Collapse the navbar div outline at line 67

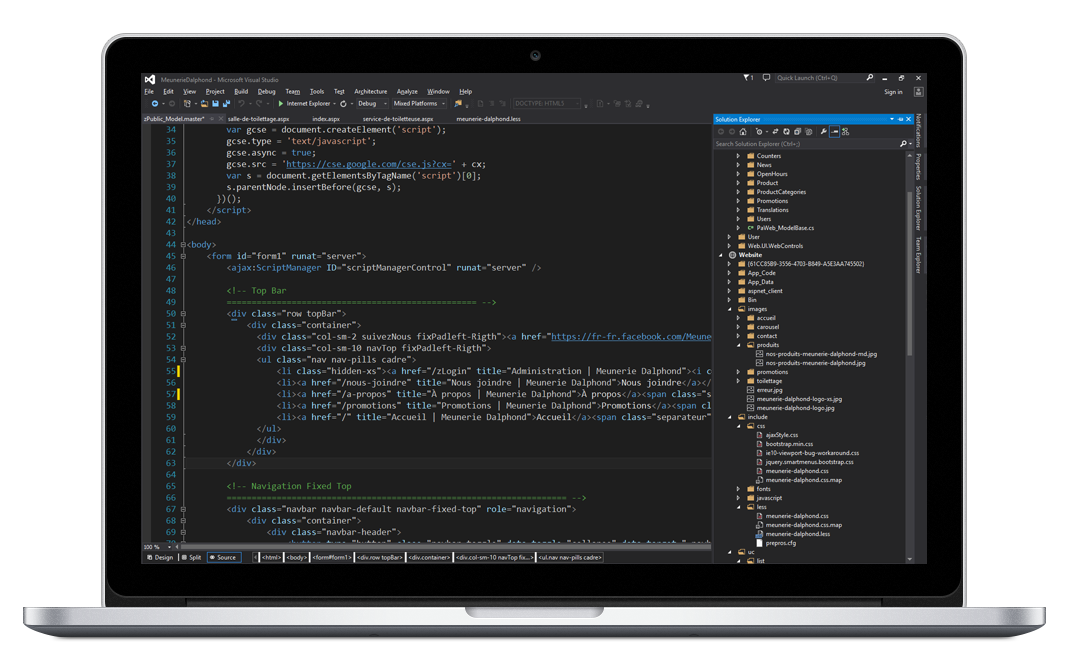(x=183, y=509)
